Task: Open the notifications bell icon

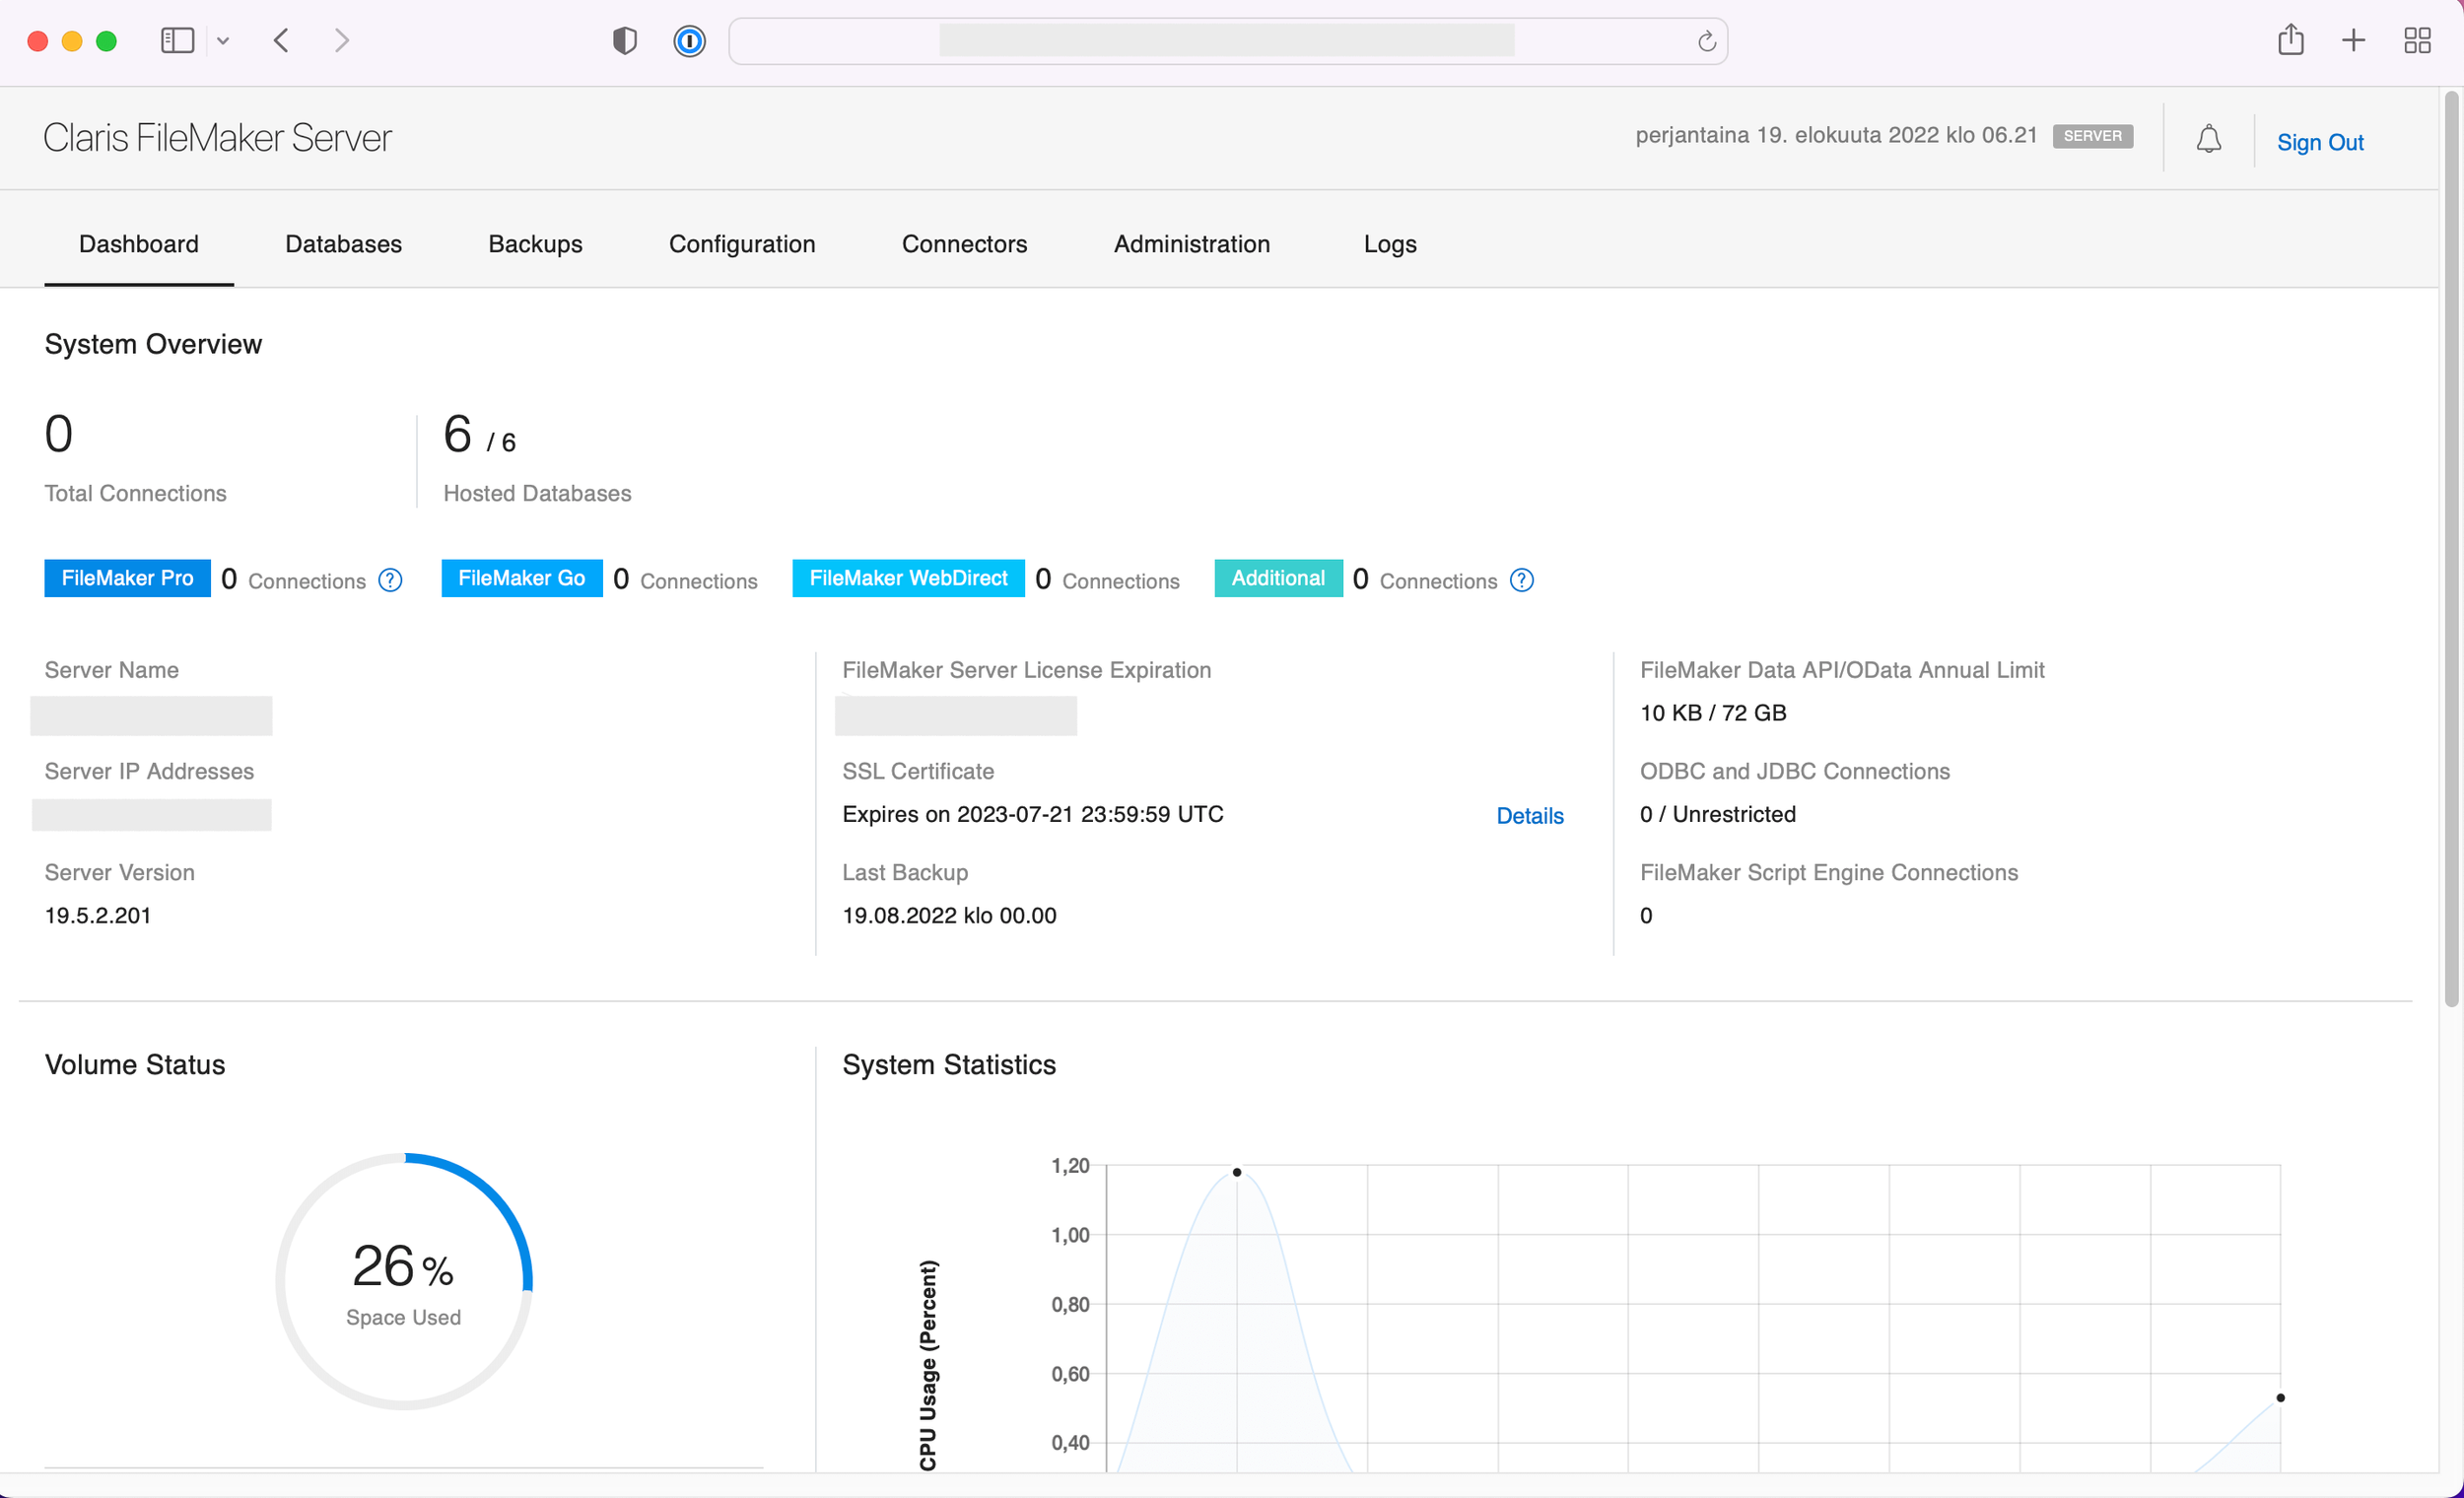Action: (x=2208, y=140)
